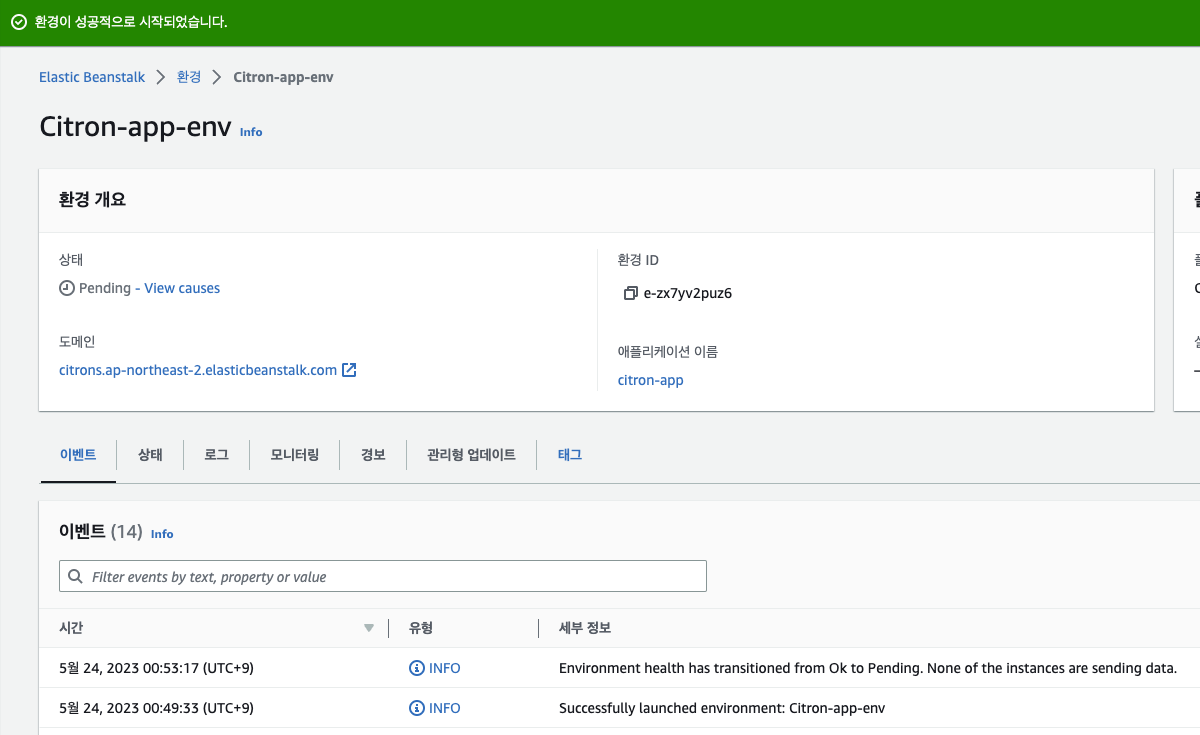
Task: Open the Elastic Beanstalk breadcrumb link
Action: click(92, 77)
